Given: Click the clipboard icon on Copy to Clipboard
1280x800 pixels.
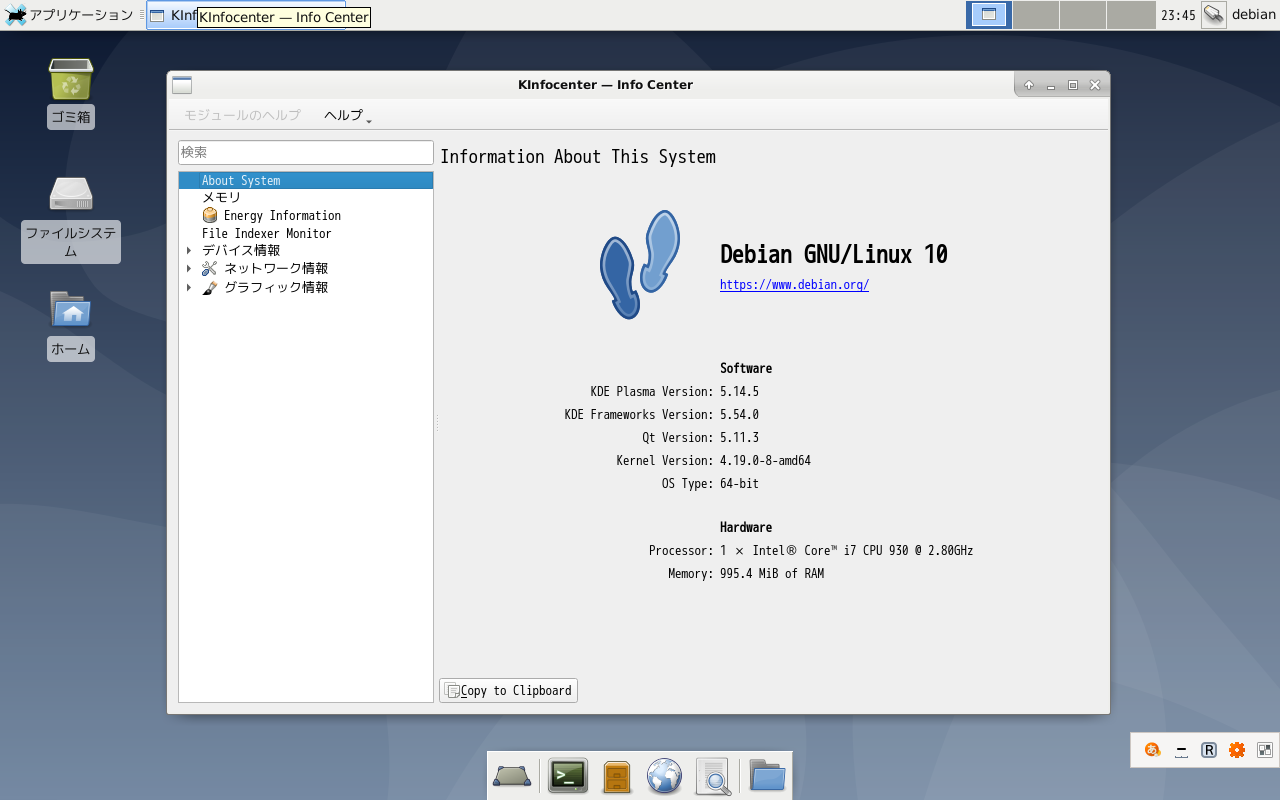Looking at the screenshot, I should [452, 691].
